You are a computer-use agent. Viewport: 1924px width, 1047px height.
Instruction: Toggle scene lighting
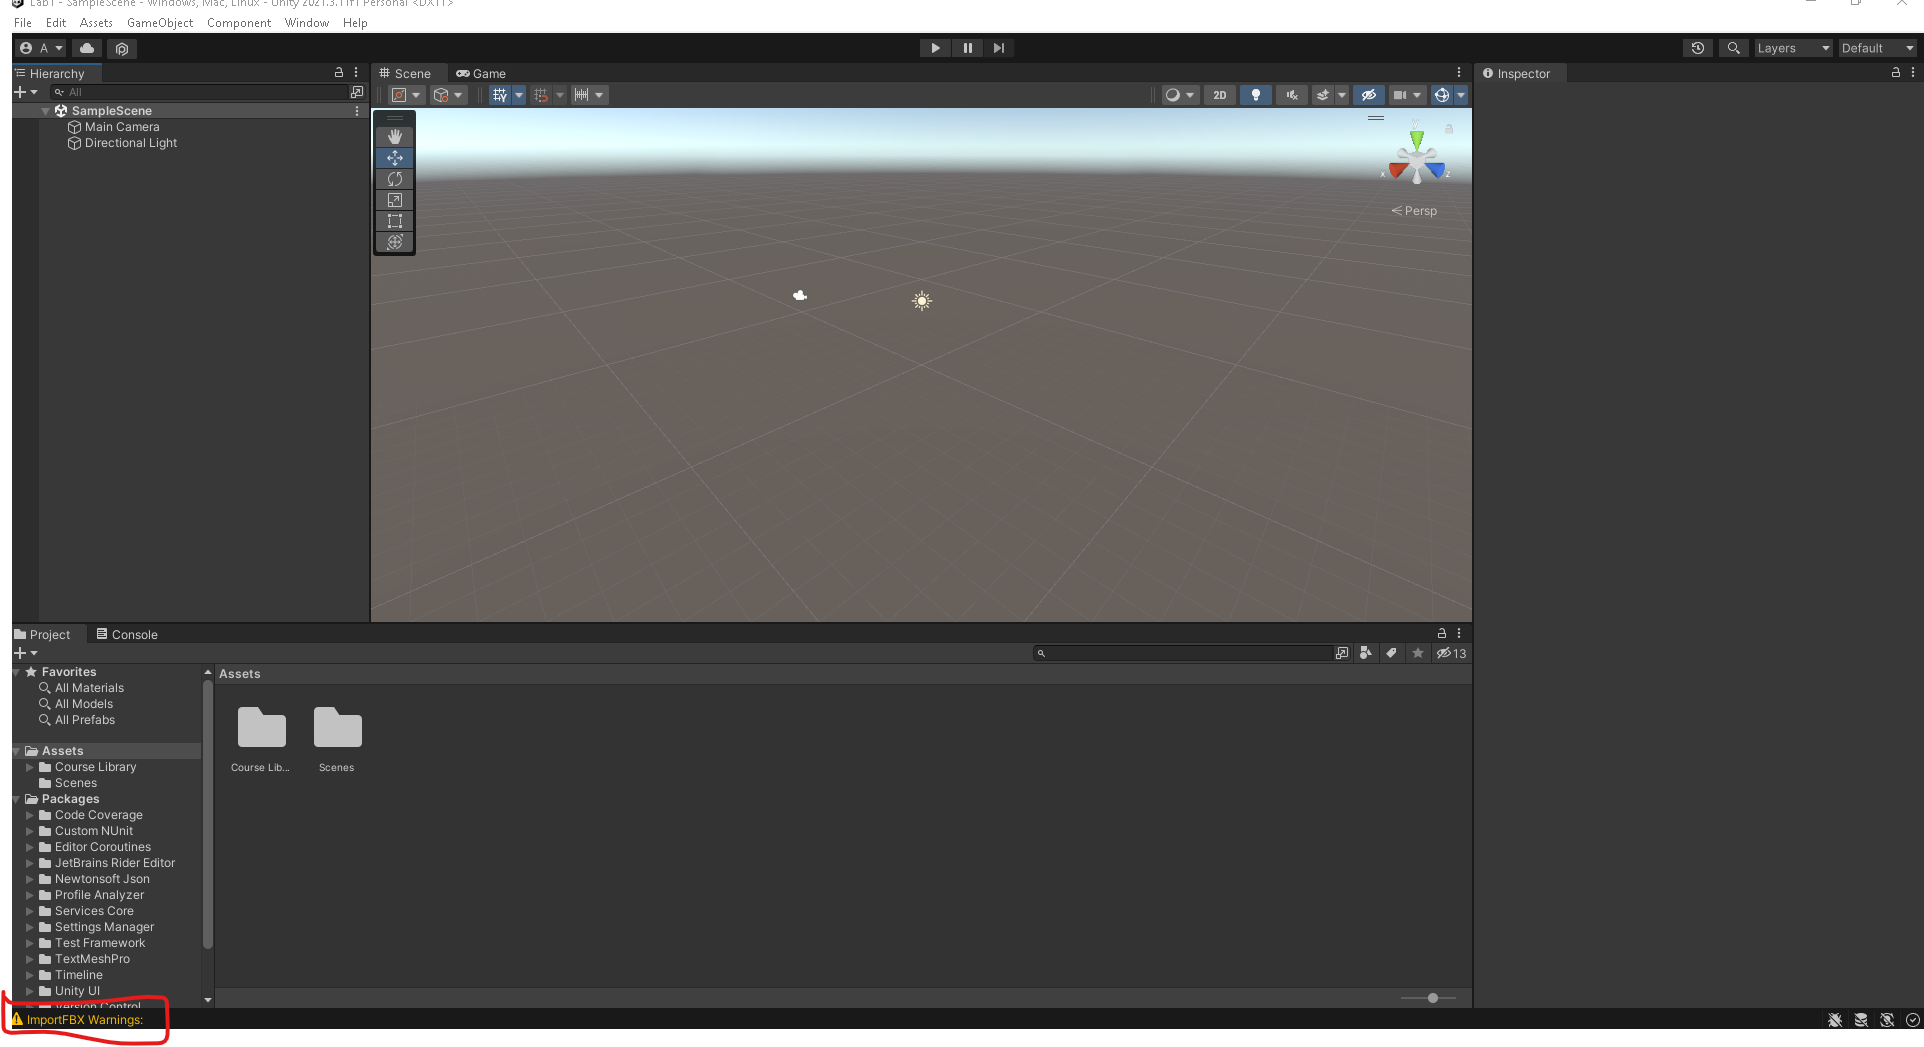1256,95
